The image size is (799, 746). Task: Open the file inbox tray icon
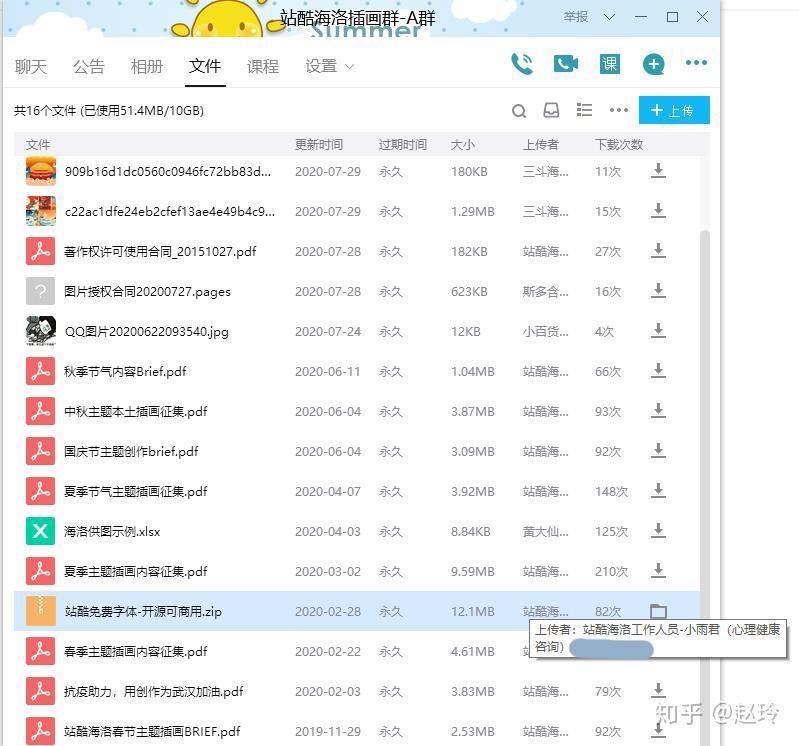[551, 110]
